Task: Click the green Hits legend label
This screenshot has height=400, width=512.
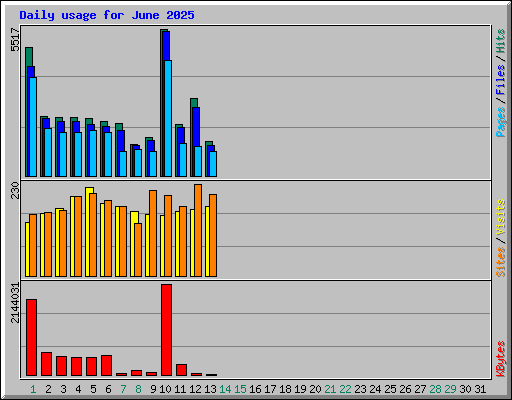Action: (x=500, y=41)
